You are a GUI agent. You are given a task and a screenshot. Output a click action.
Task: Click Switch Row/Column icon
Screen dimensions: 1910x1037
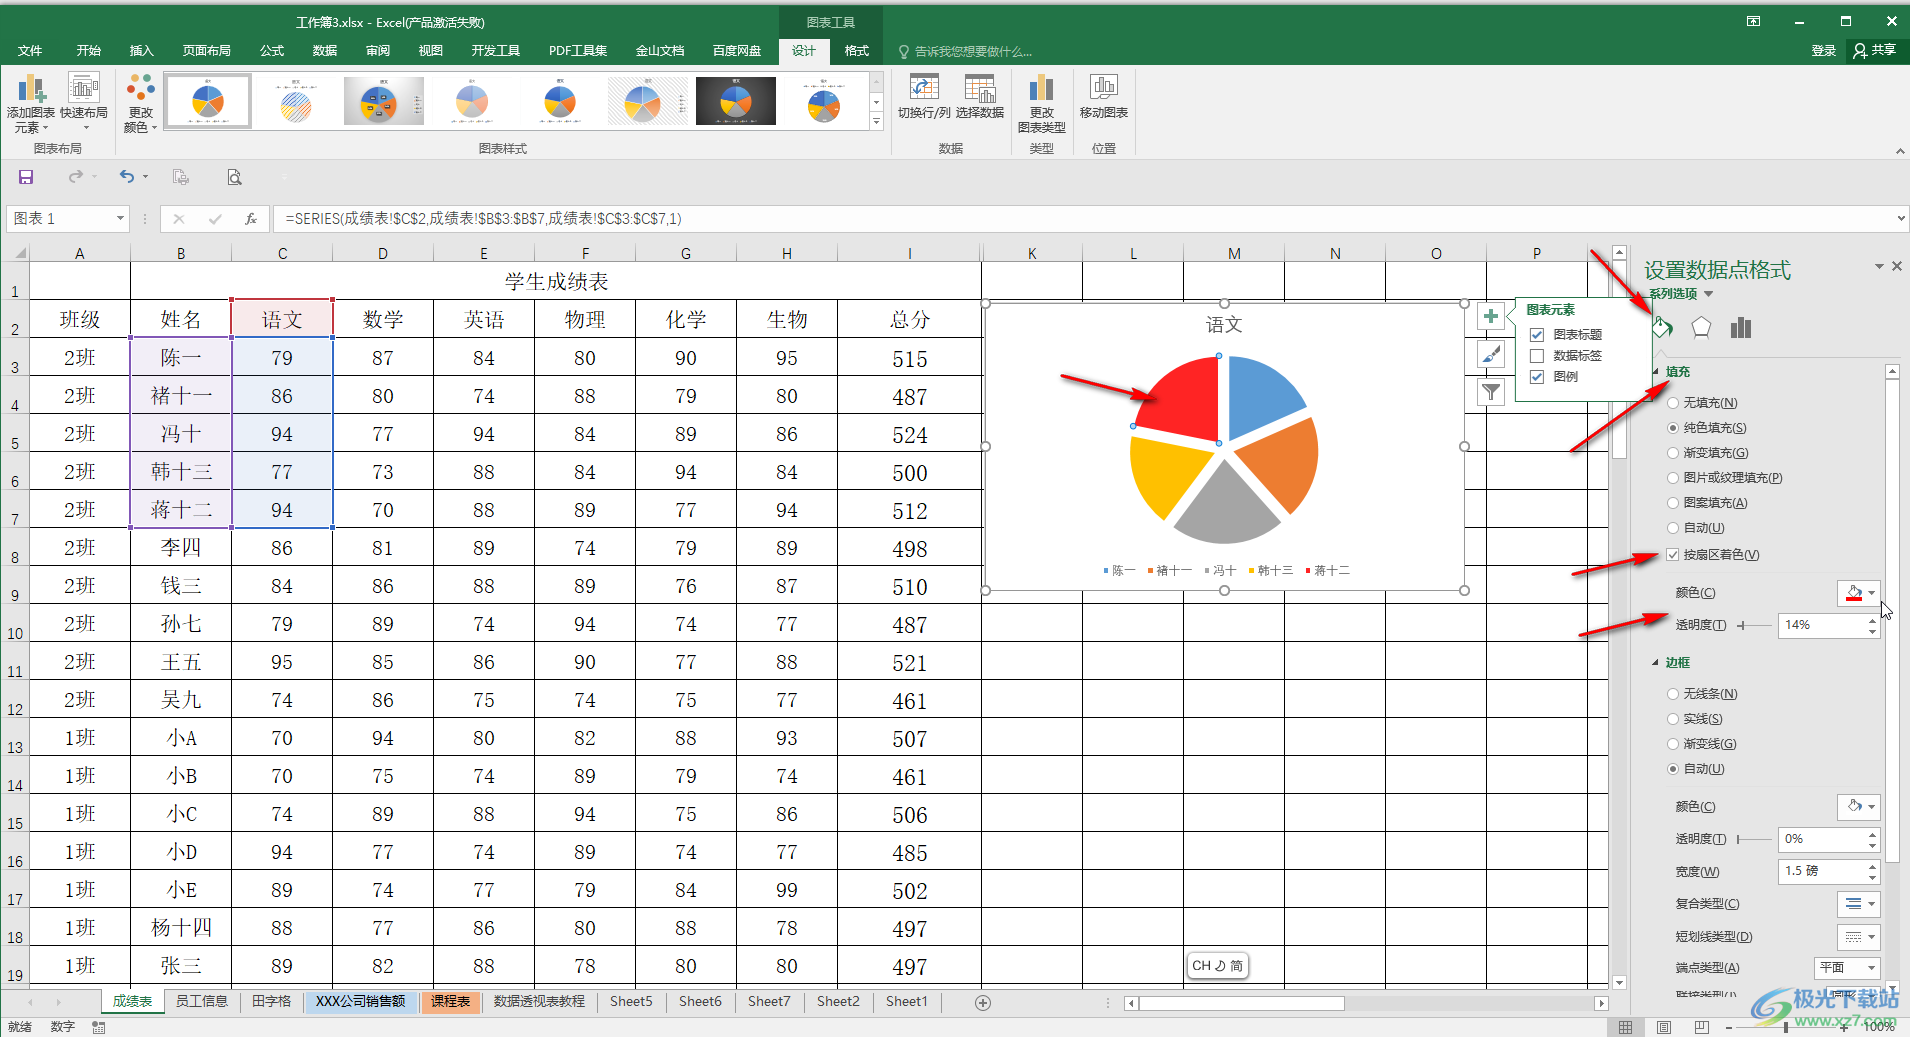coord(924,88)
